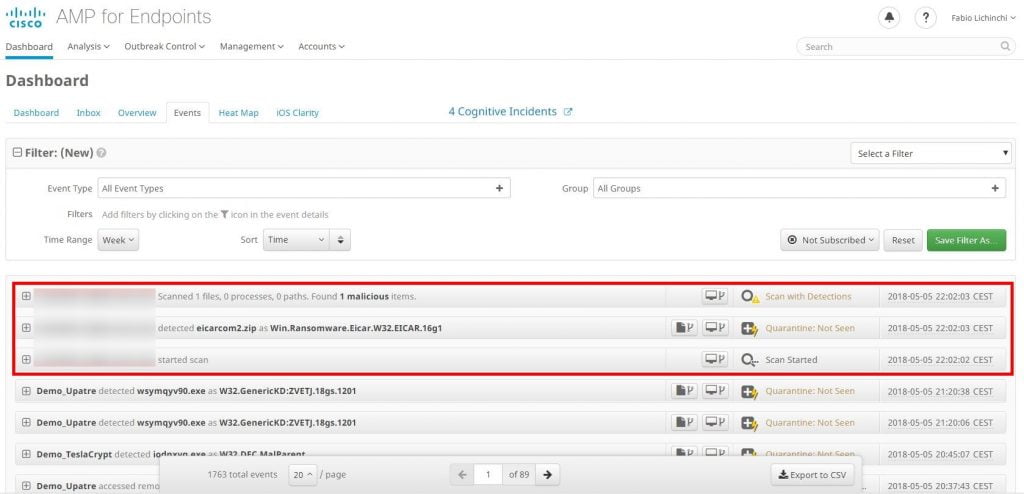Add event type with plus icon
The image size is (1024, 494).
(x=499, y=188)
